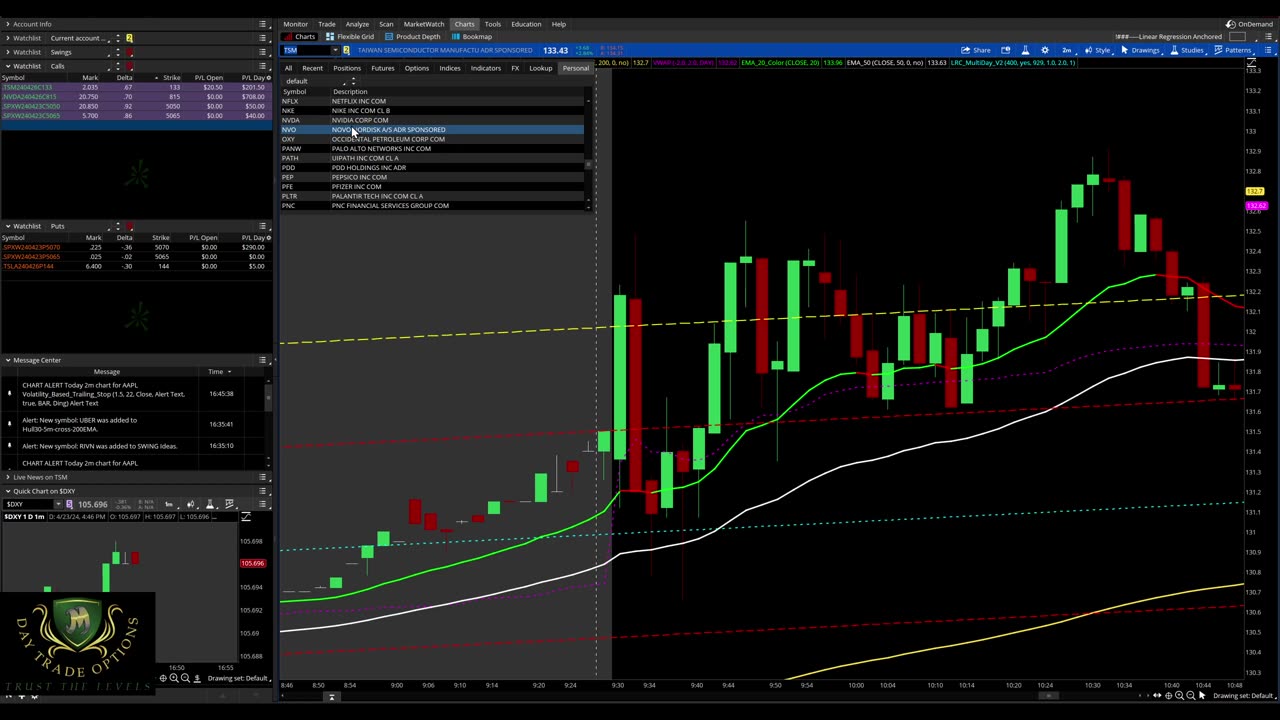Click the yellow link color icon for Current account

(x=129, y=38)
